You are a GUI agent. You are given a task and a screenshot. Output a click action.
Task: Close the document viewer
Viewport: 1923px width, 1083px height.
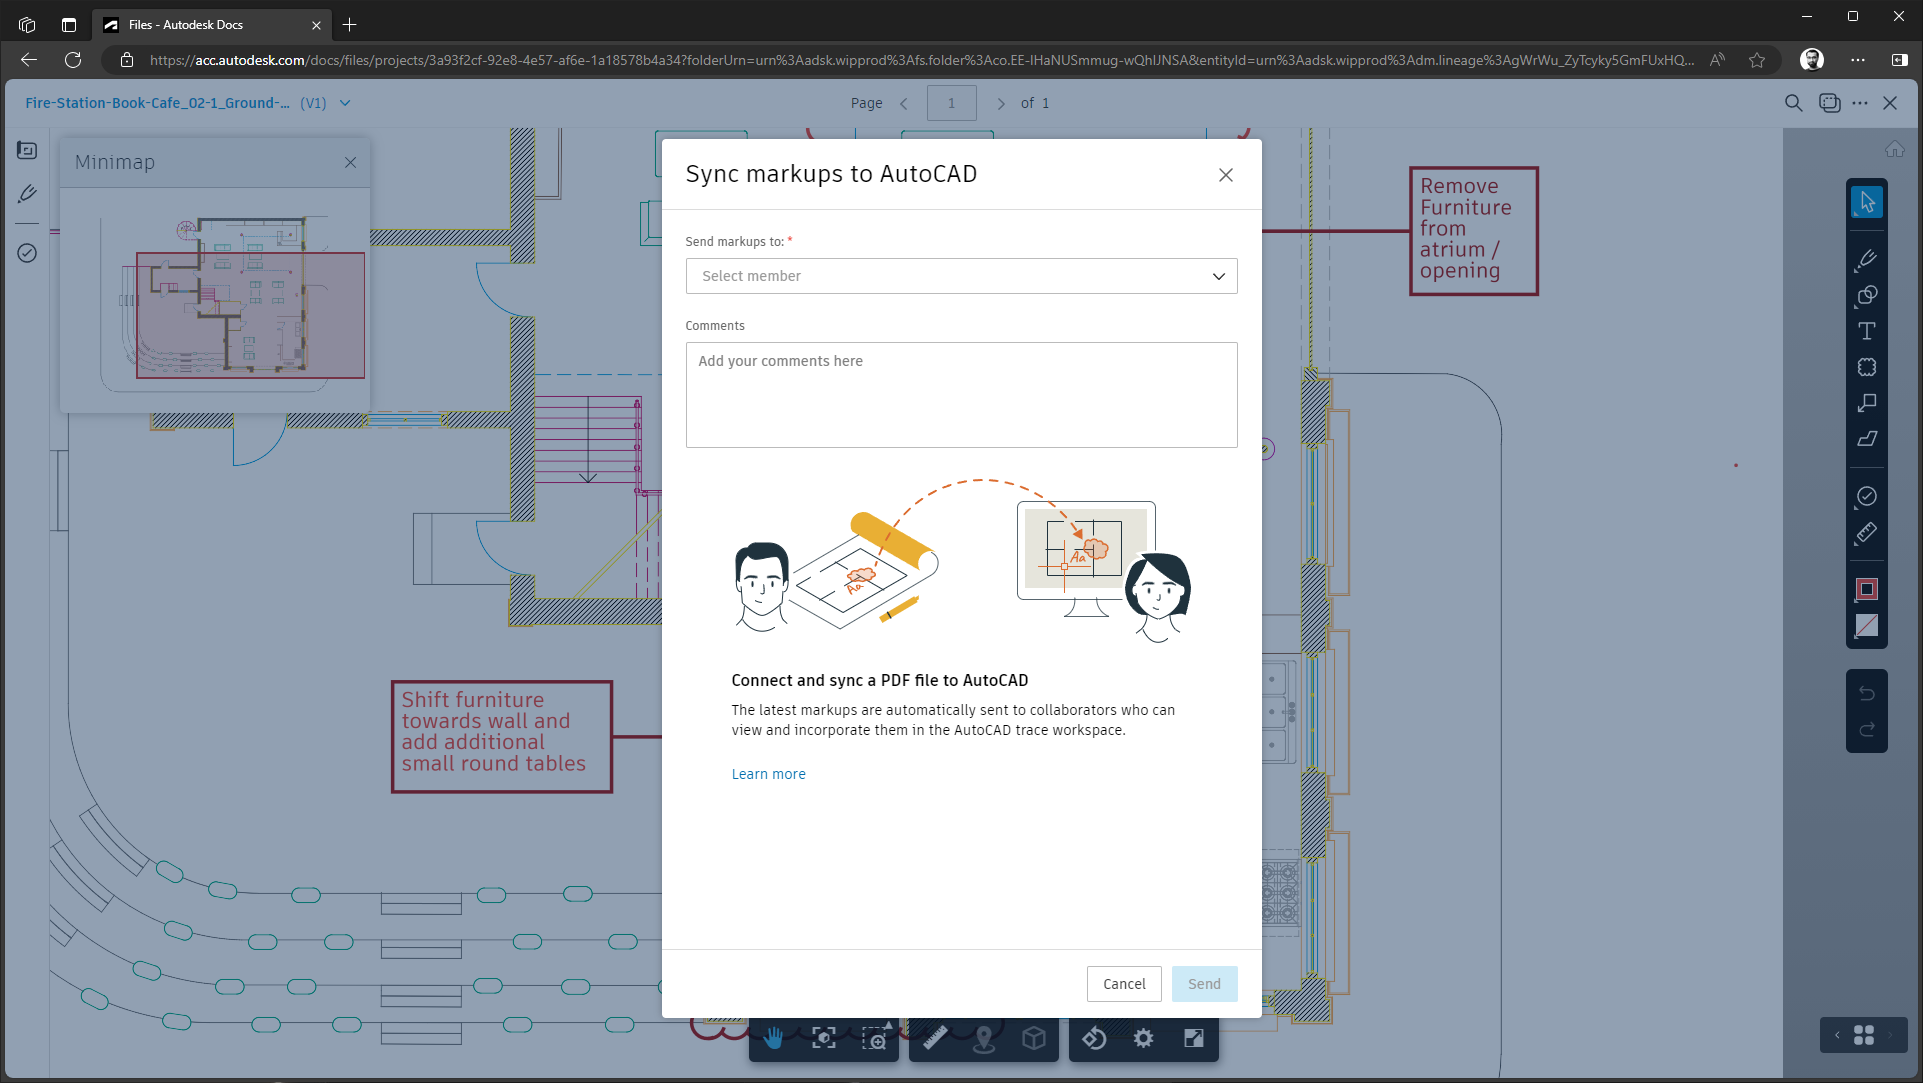coord(1890,103)
